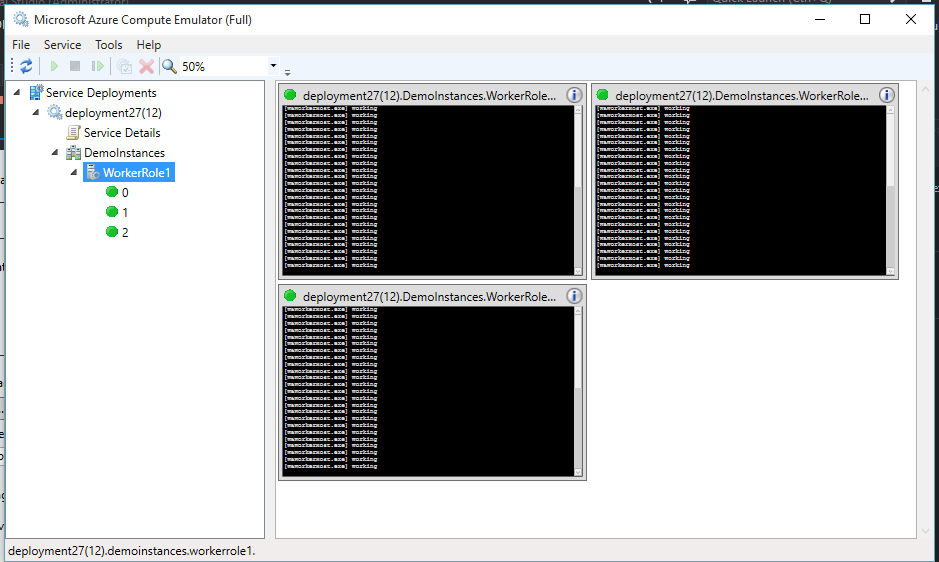The width and height of the screenshot is (939, 562).
Task: Click the green status dot of instance 0
Action: [111, 192]
